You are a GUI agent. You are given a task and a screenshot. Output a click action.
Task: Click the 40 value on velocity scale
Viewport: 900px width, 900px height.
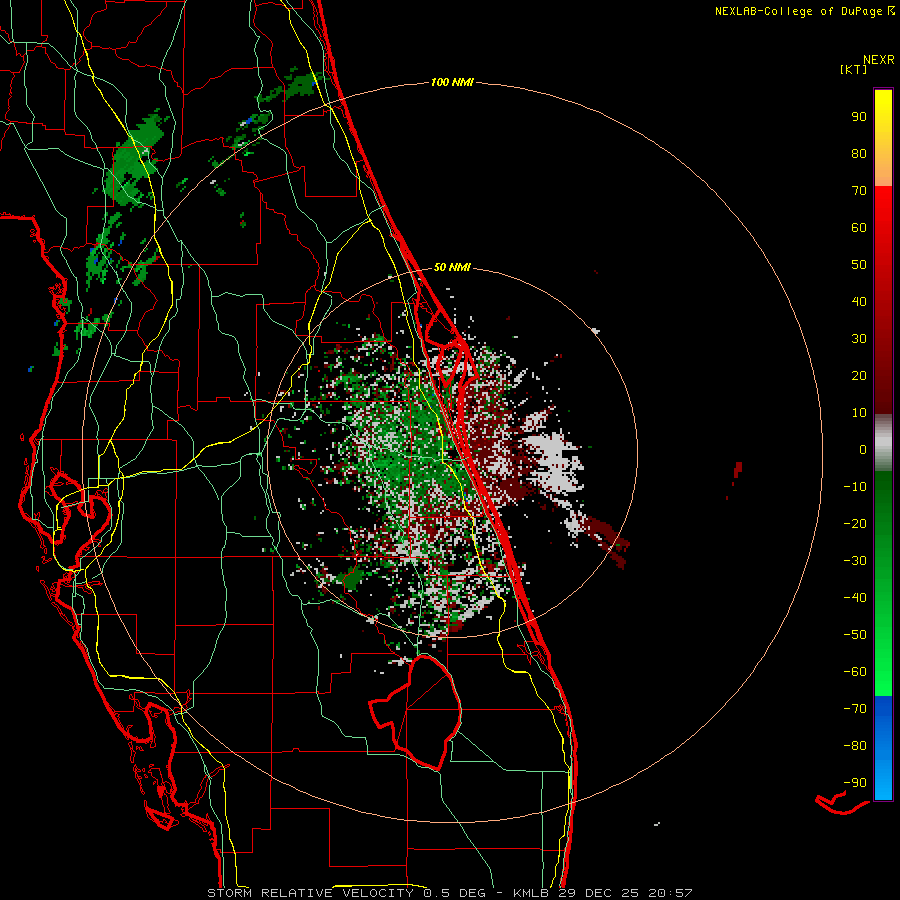859,302
